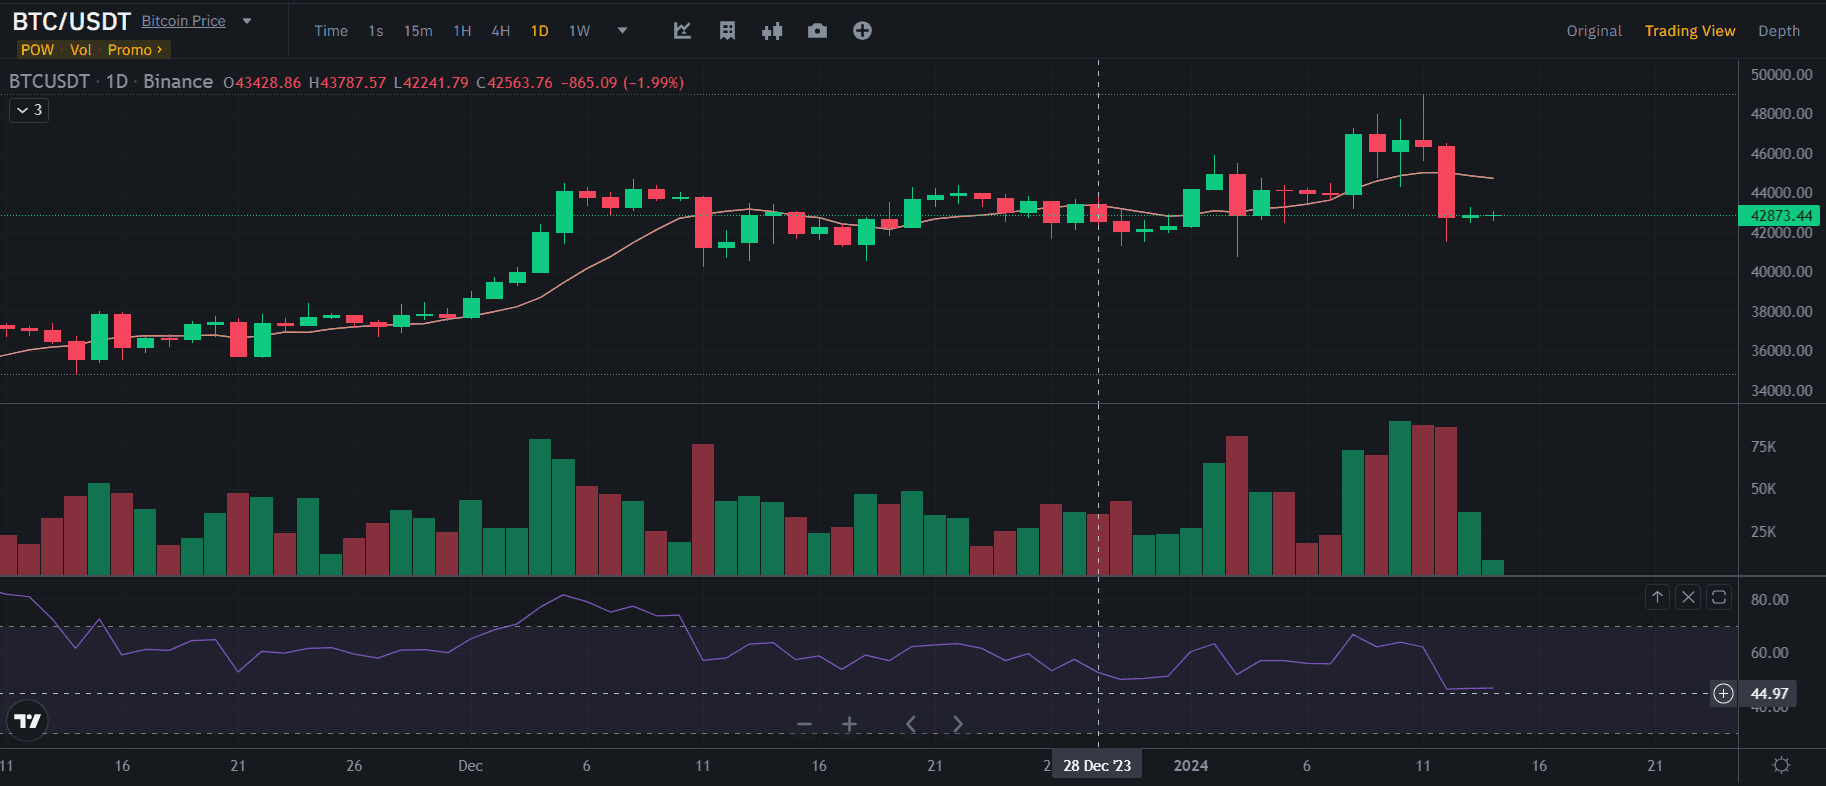Viewport: 1826px width, 786px height.
Task: Click the TradingView logo badge
Action: 28,720
